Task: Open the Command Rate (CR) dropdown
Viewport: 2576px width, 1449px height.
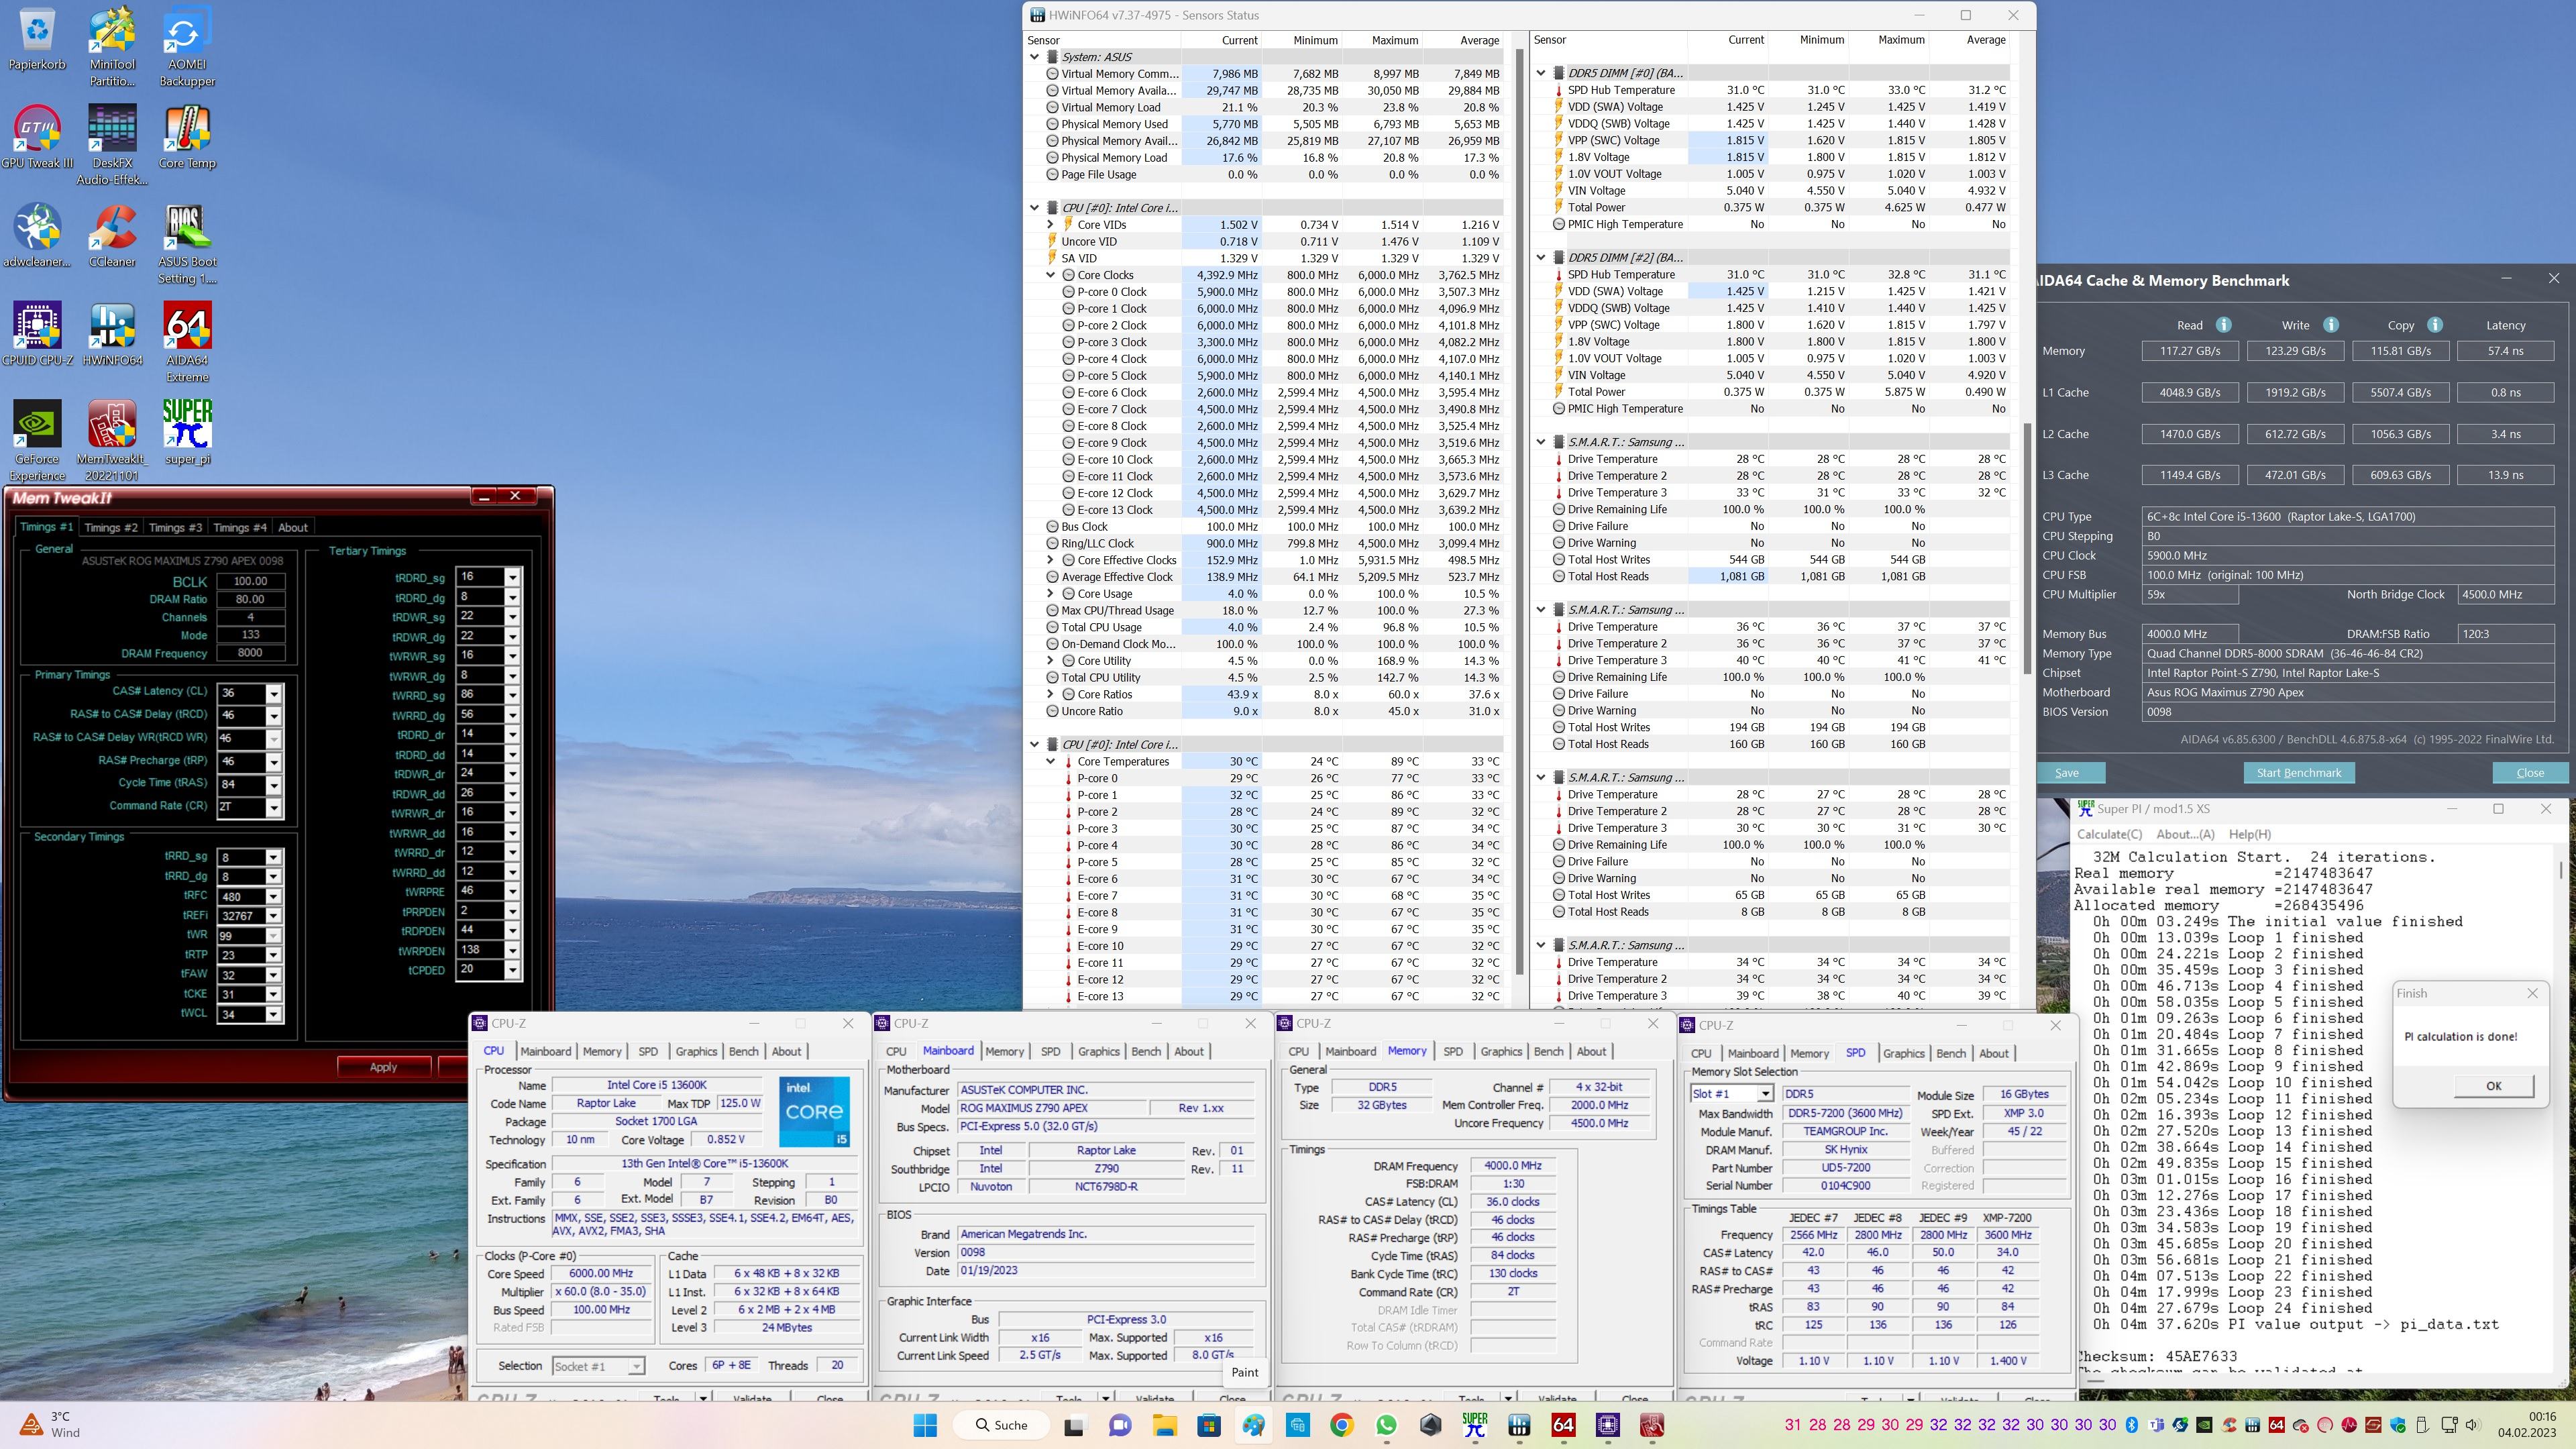Action: [x=274, y=807]
